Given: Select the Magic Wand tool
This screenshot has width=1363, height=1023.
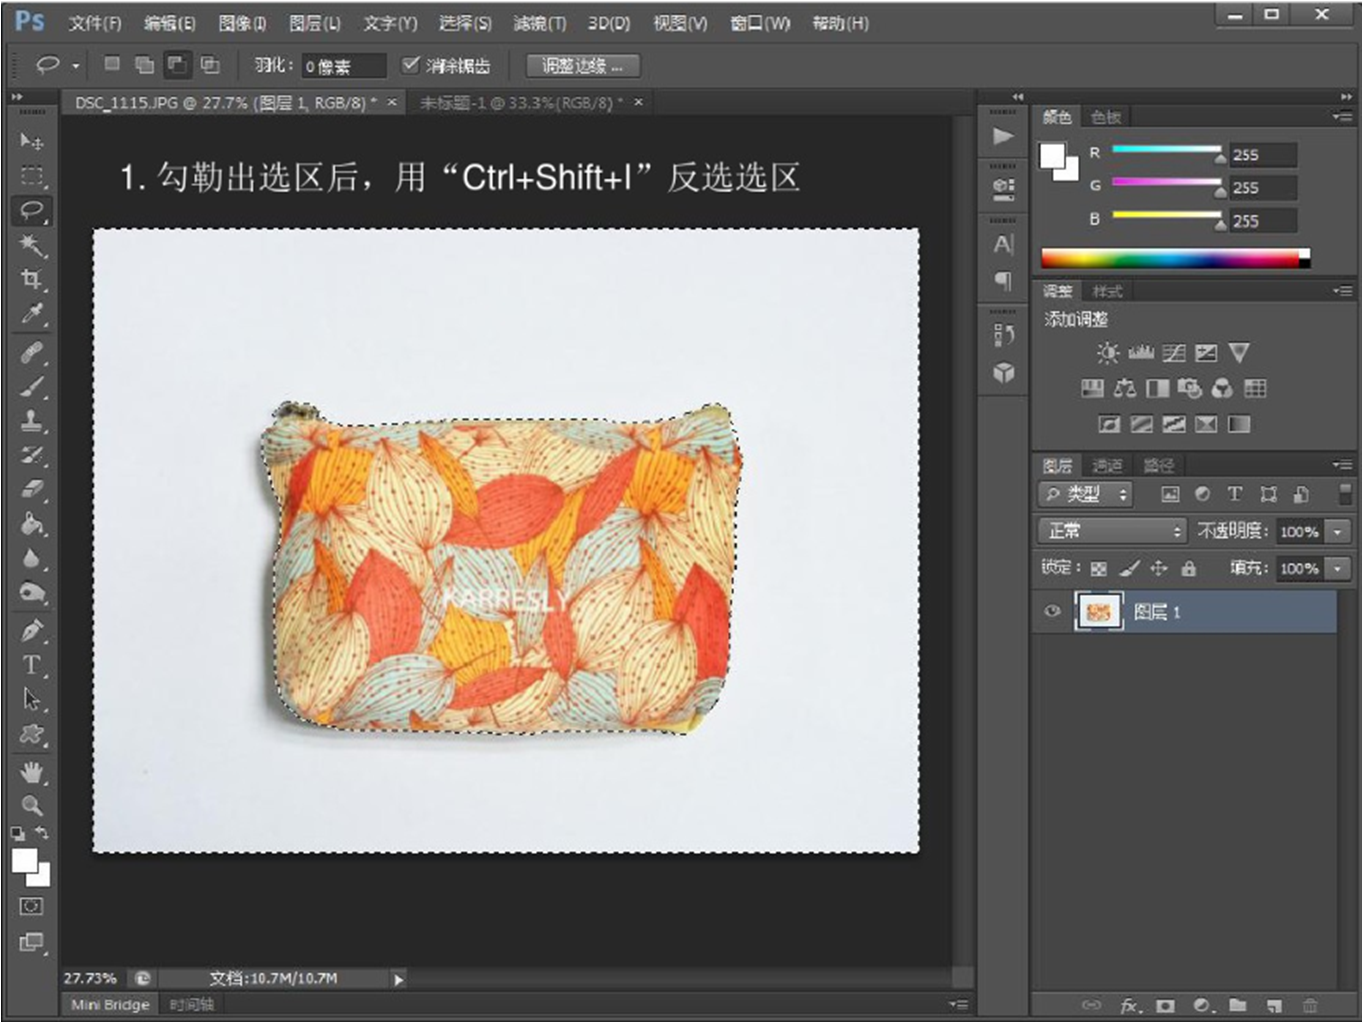Looking at the screenshot, I should [x=32, y=245].
